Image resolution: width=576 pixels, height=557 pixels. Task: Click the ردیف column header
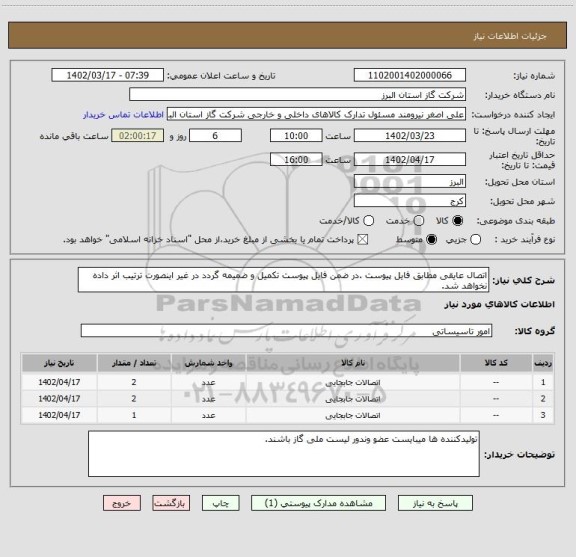543,363
